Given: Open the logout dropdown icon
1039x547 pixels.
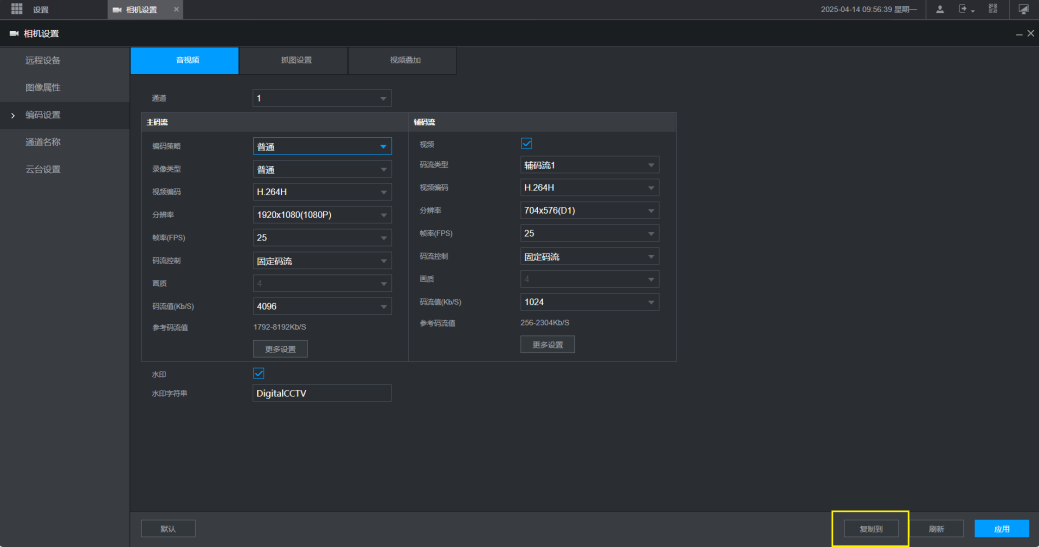Looking at the screenshot, I should coord(966,9).
